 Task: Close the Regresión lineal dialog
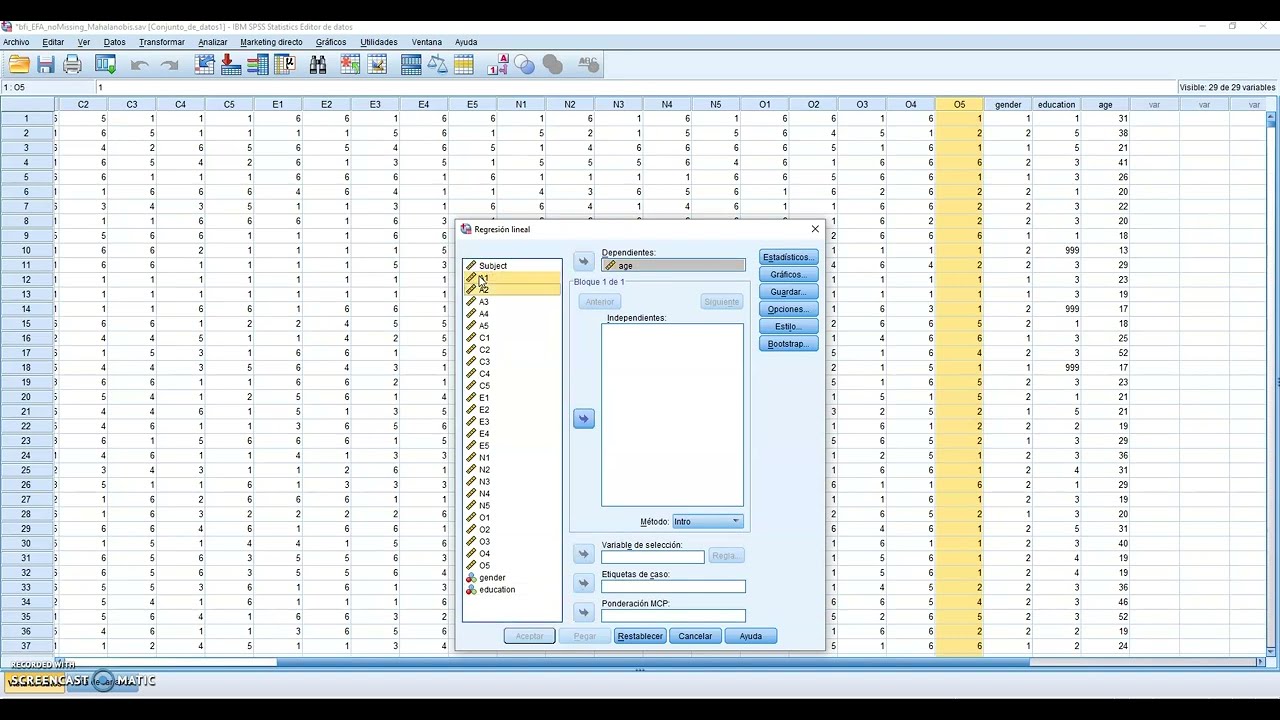click(x=815, y=229)
